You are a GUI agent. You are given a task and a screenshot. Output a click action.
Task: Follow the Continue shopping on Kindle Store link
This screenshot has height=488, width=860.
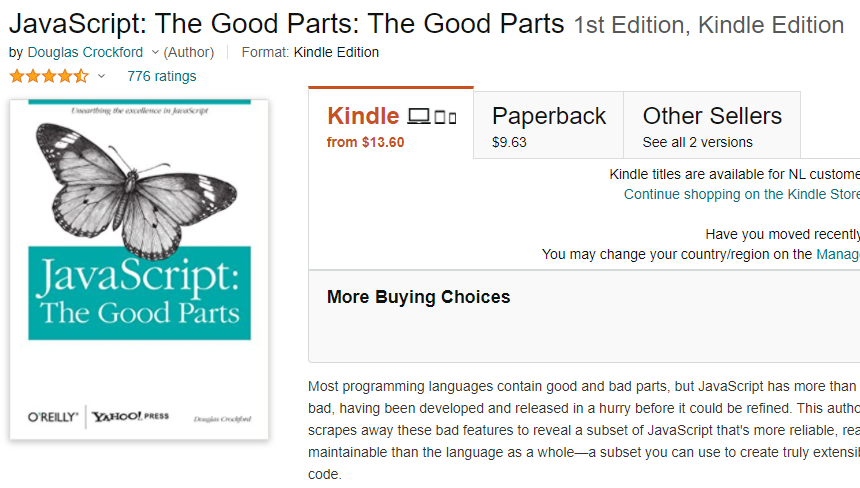tap(741, 194)
